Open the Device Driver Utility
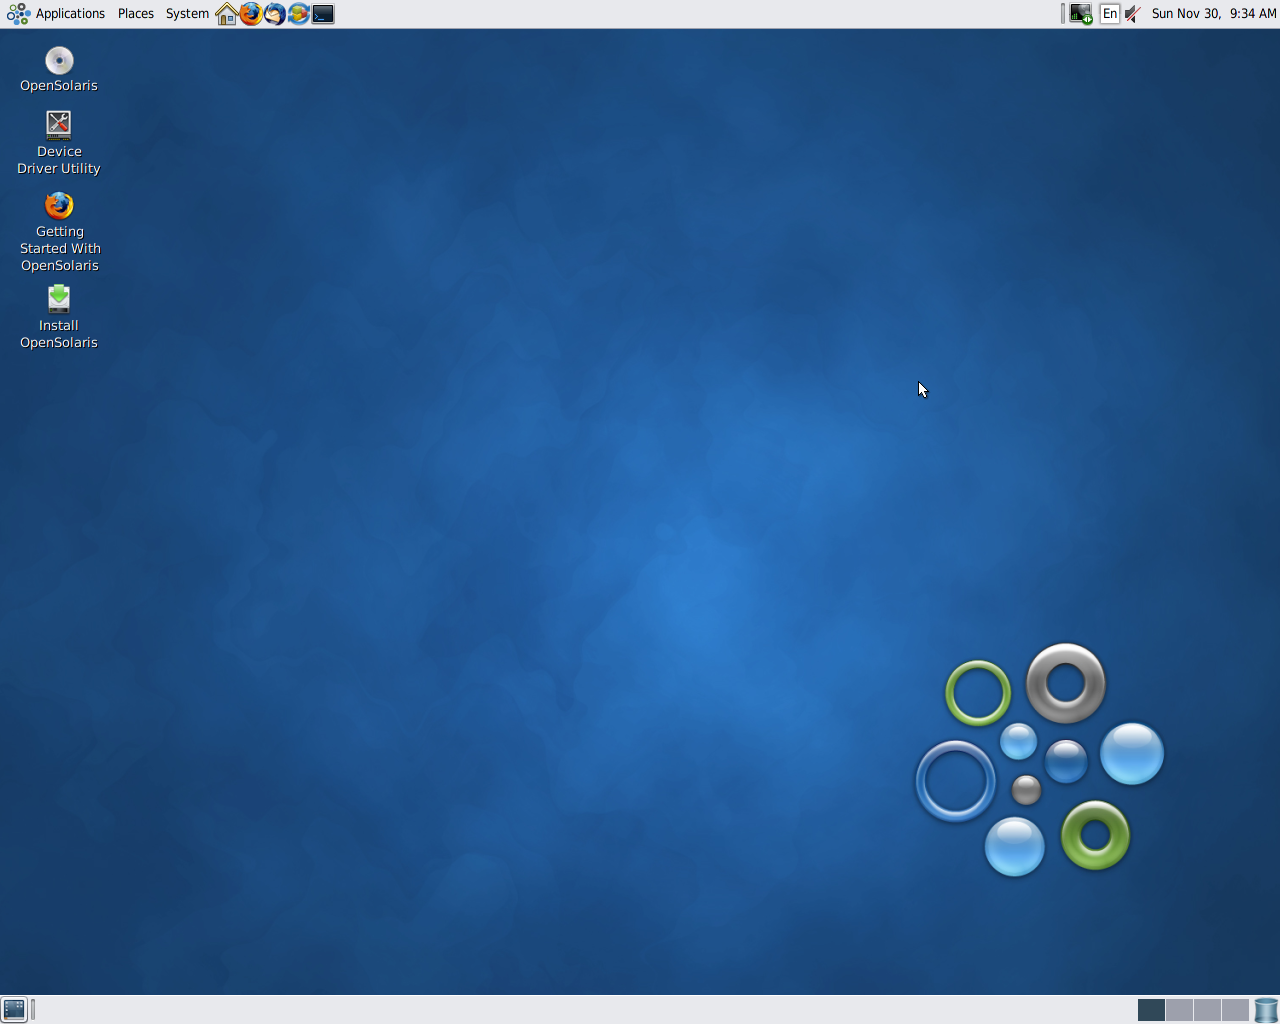 coord(58,125)
